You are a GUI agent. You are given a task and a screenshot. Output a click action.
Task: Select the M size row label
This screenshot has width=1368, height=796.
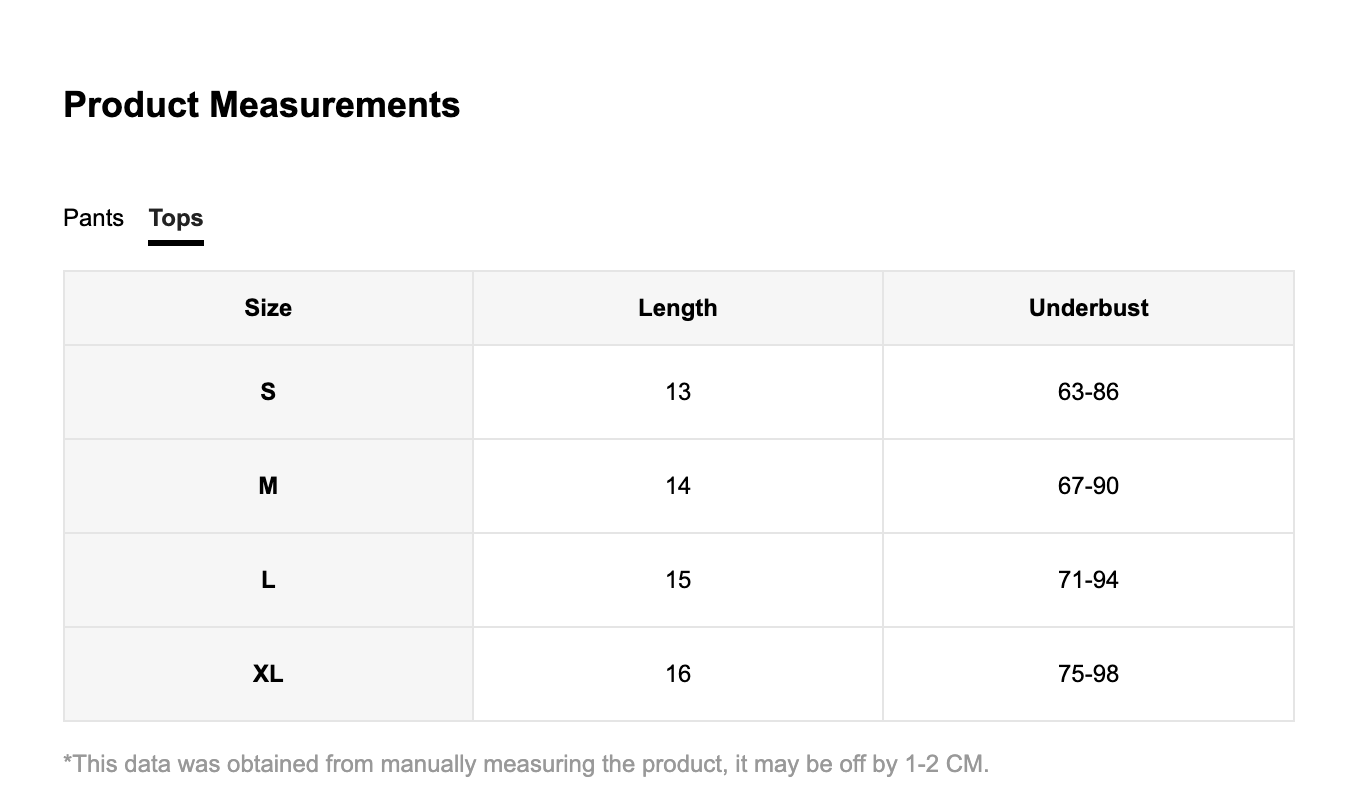click(268, 486)
